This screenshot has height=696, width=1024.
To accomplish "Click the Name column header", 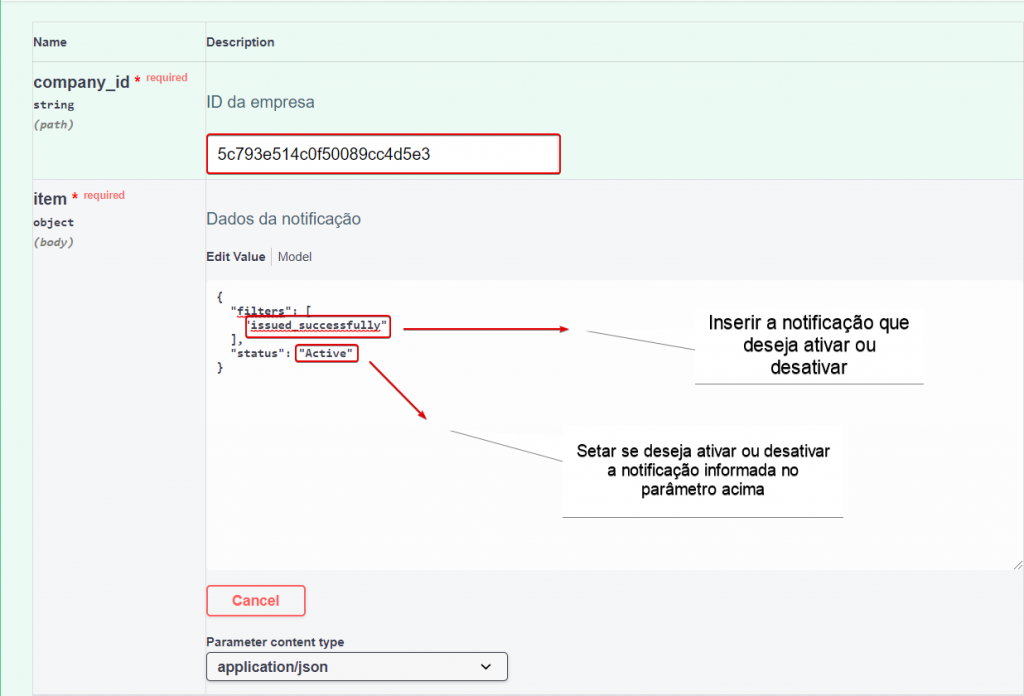I will pos(50,42).
